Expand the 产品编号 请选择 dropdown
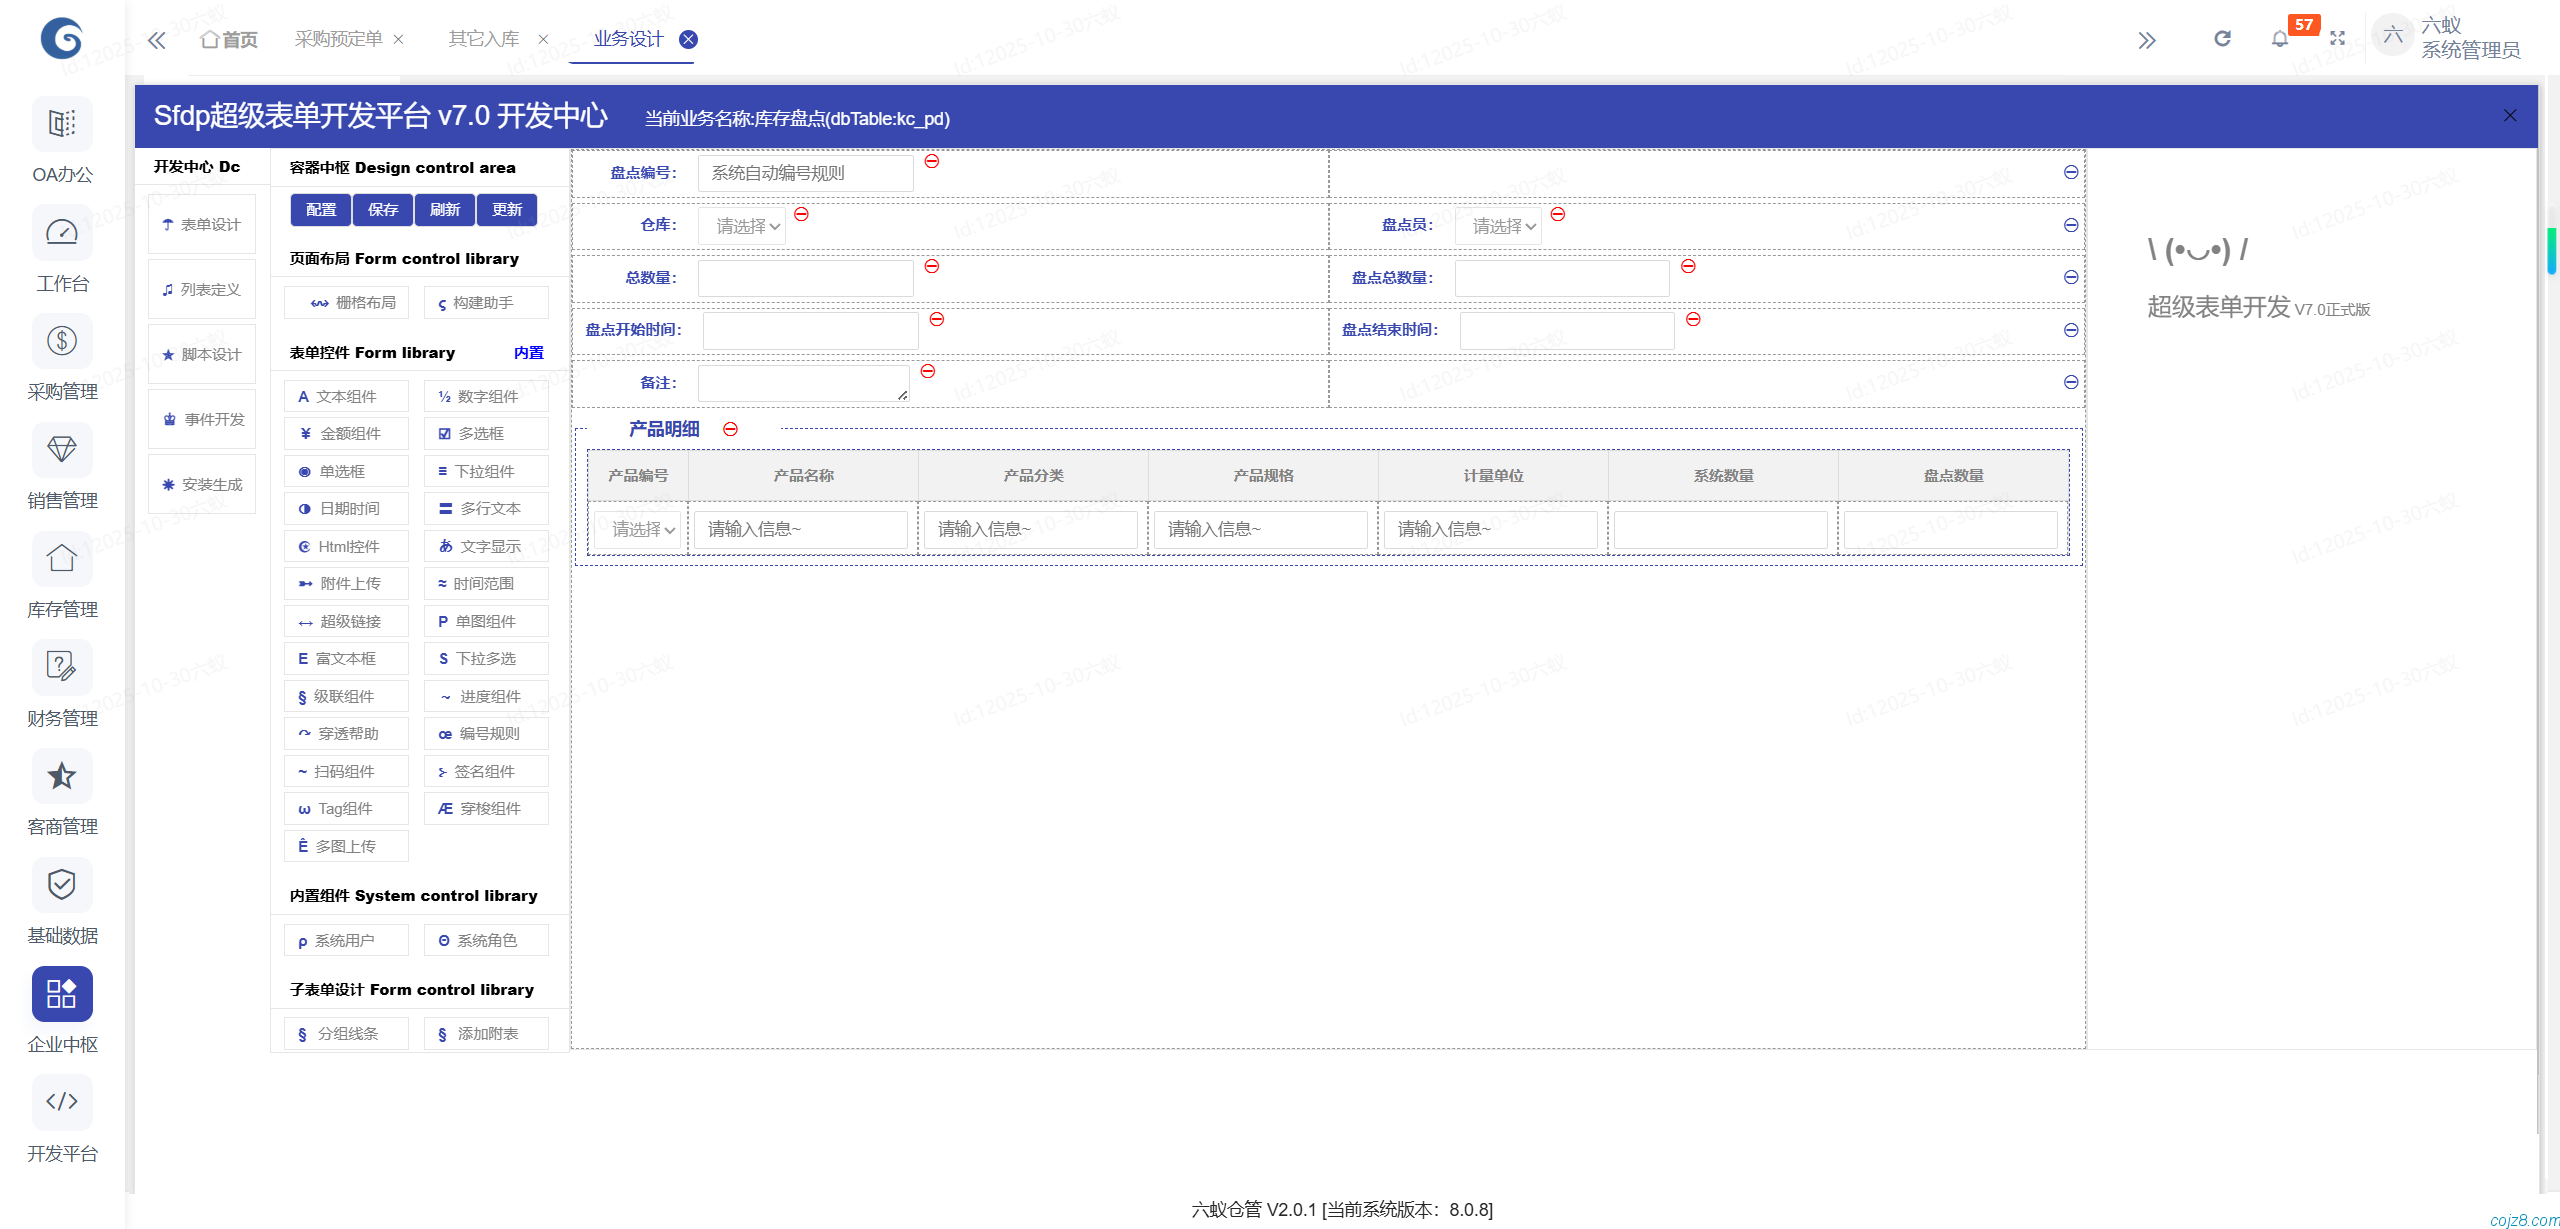Image resolution: width=2560 pixels, height=1229 pixels. (x=639, y=530)
